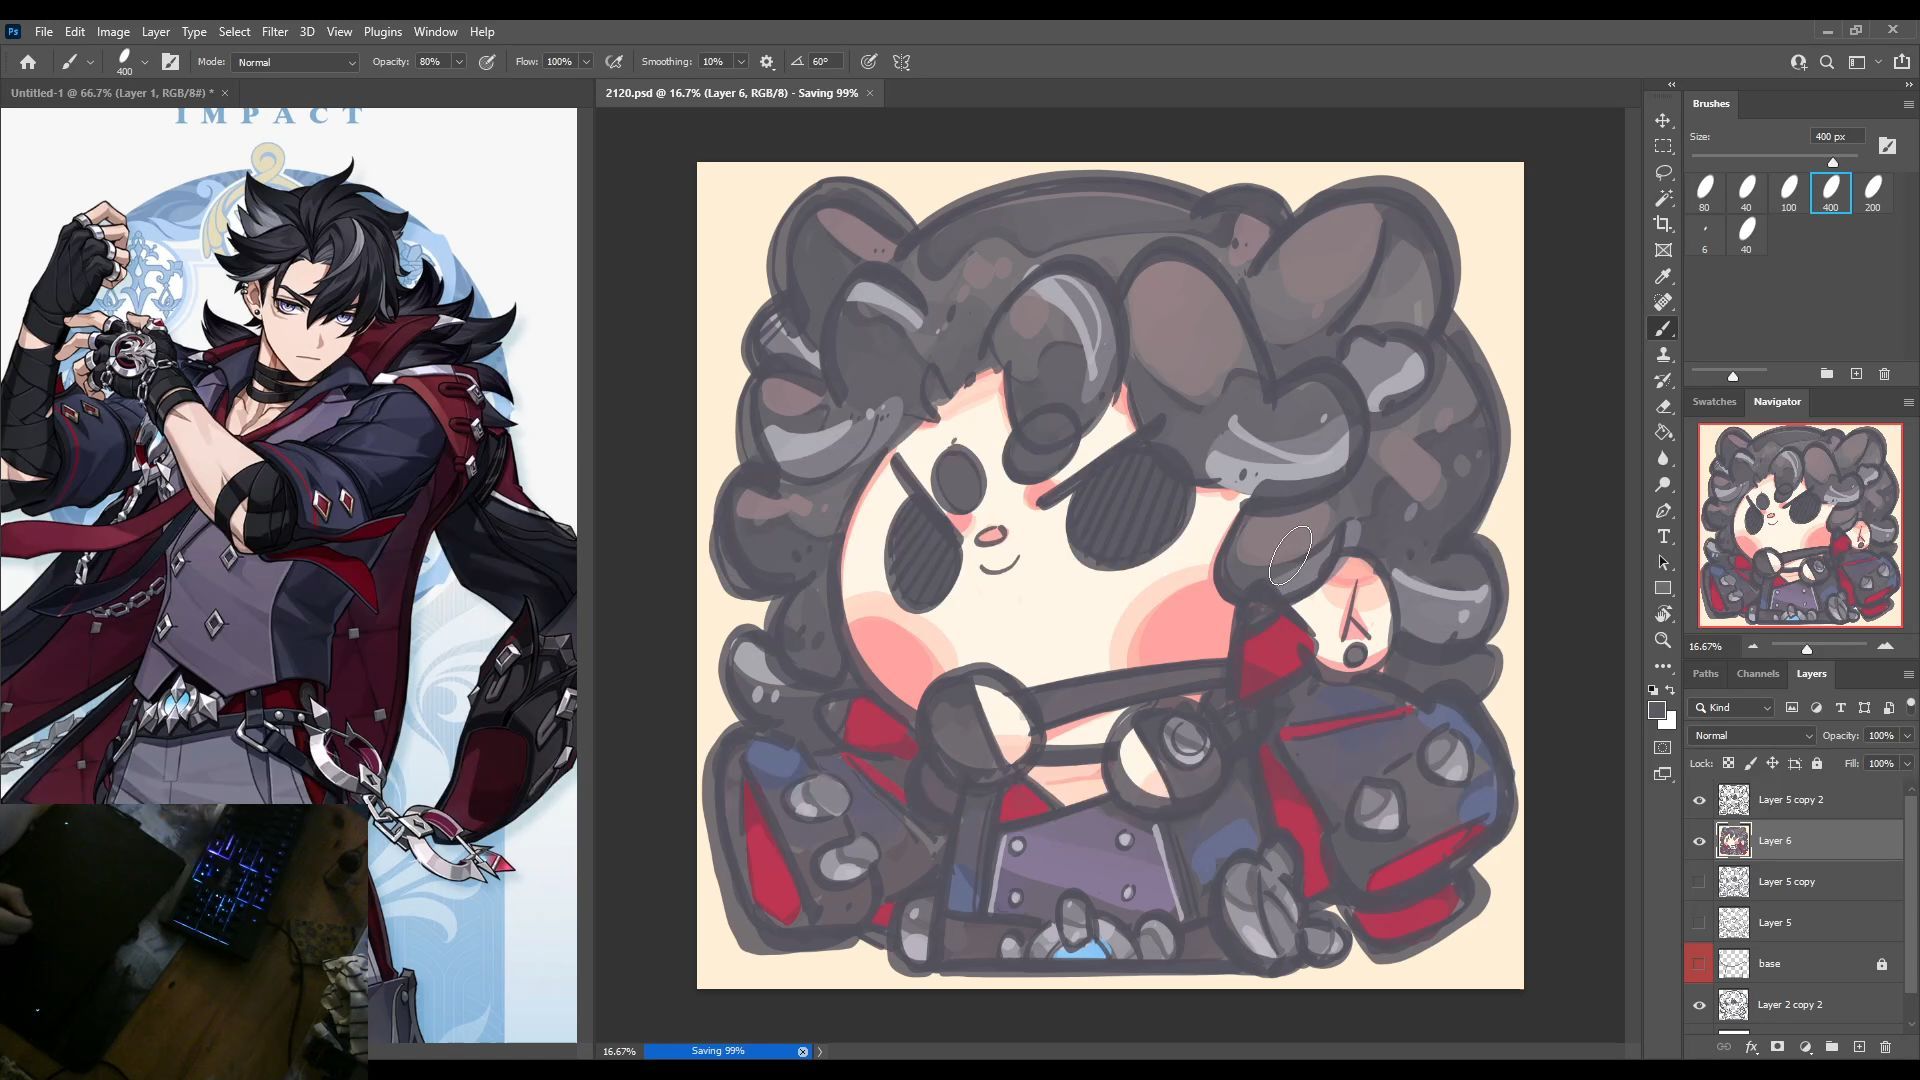Toggle symmetry paint butterfly icon
1920x1080 pixels.
point(901,62)
